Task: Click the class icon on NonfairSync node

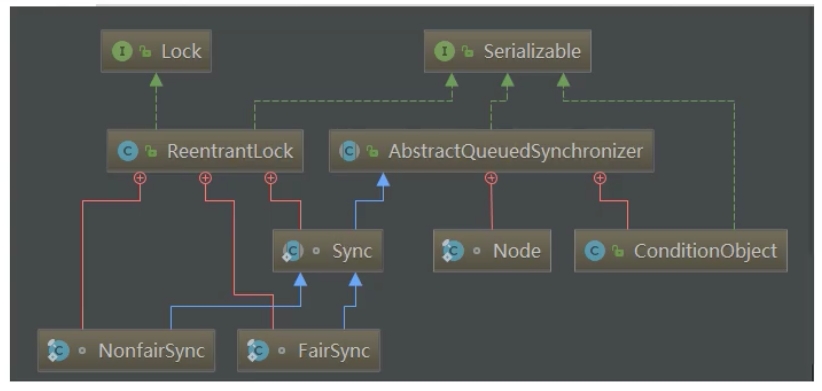Action: tap(58, 351)
